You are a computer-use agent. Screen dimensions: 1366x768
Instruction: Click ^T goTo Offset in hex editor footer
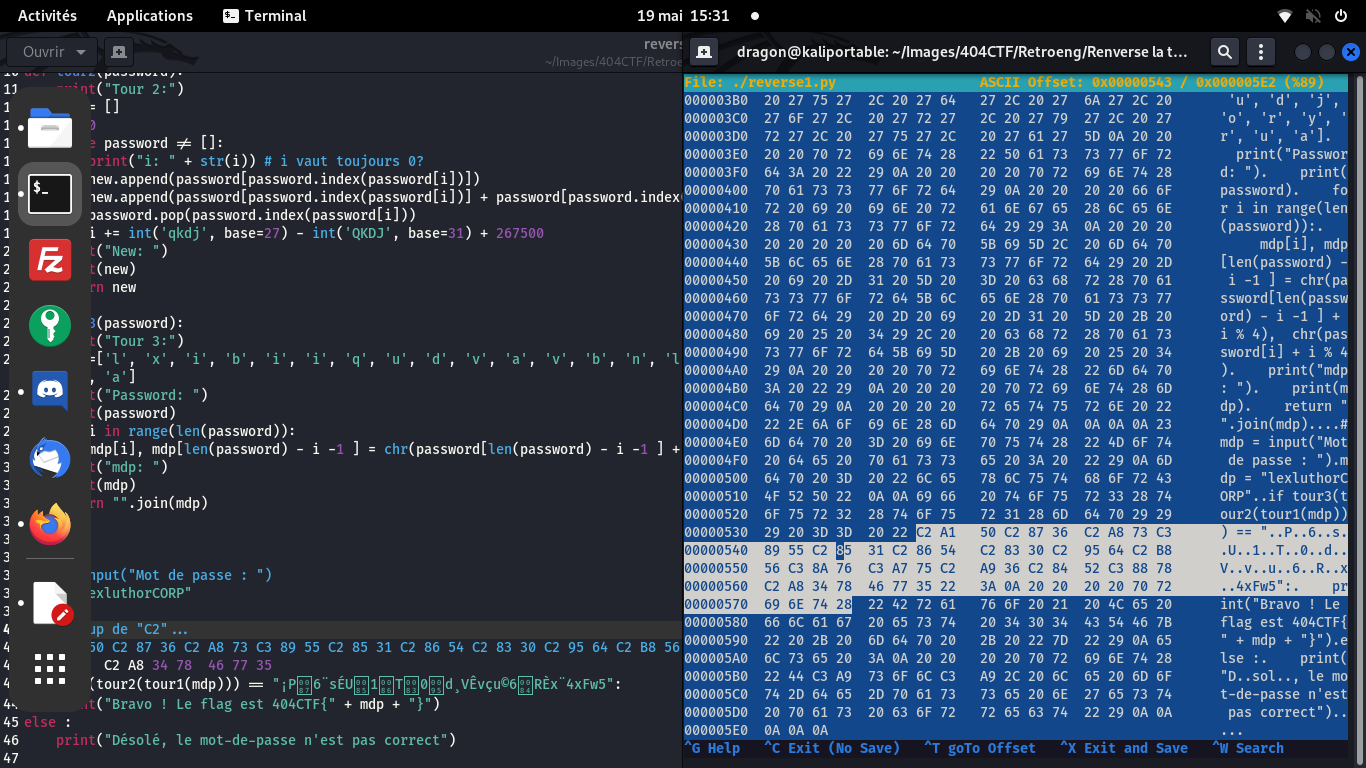click(980, 748)
